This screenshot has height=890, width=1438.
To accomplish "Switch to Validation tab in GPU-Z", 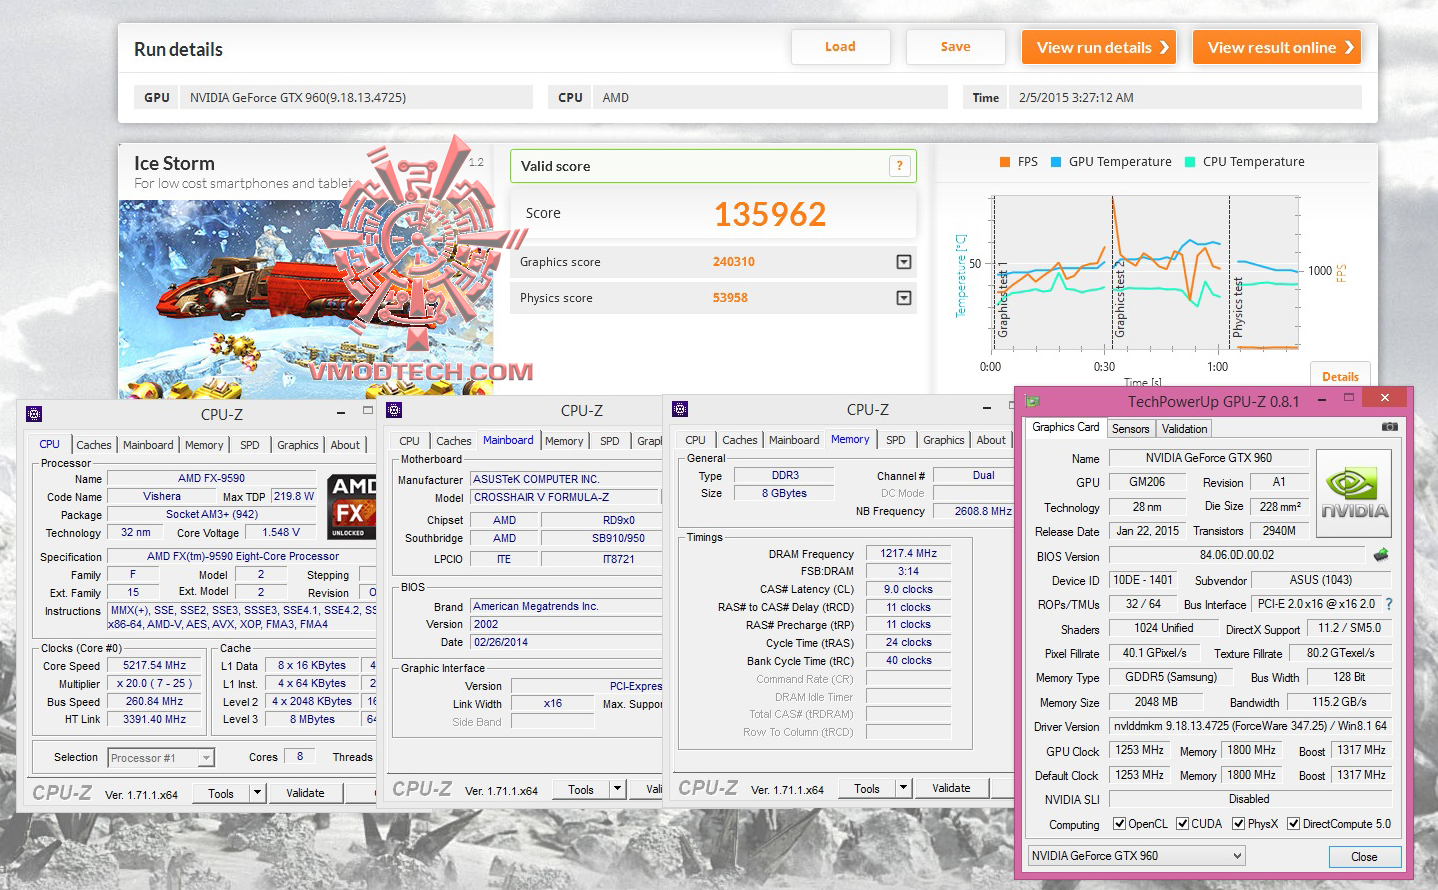I will point(1185,429).
